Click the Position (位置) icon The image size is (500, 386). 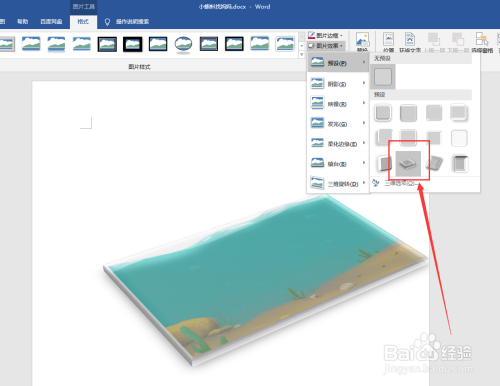[x=388, y=42]
